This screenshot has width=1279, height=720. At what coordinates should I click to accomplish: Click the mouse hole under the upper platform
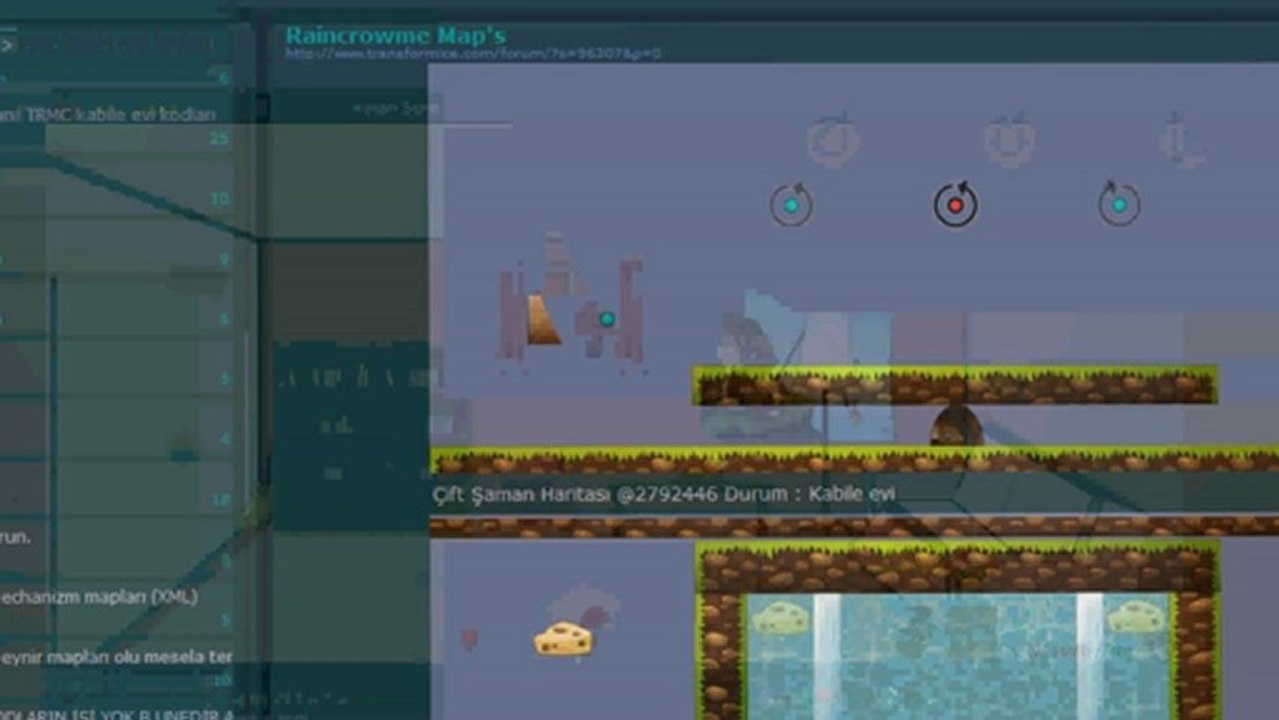pyautogui.click(x=956, y=425)
